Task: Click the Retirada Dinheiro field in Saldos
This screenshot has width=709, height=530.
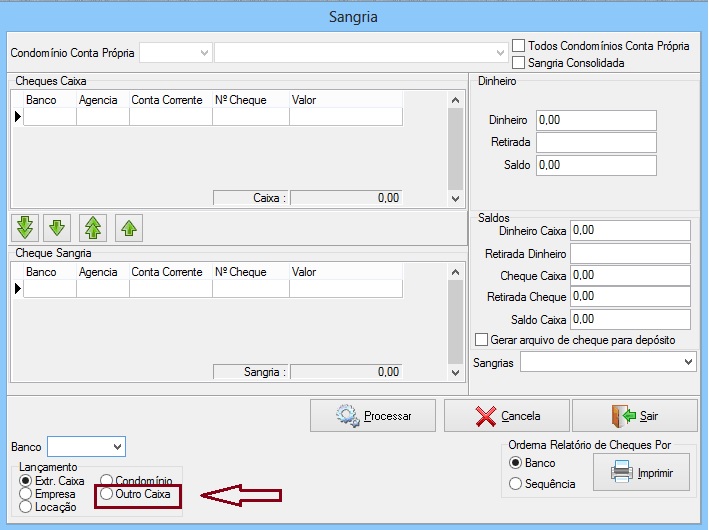Action: point(630,253)
